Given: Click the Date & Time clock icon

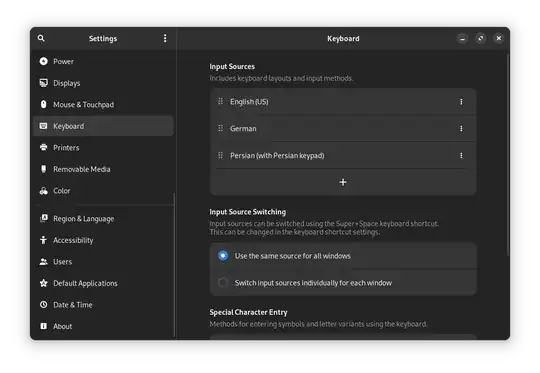Looking at the screenshot, I should click(x=43, y=304).
